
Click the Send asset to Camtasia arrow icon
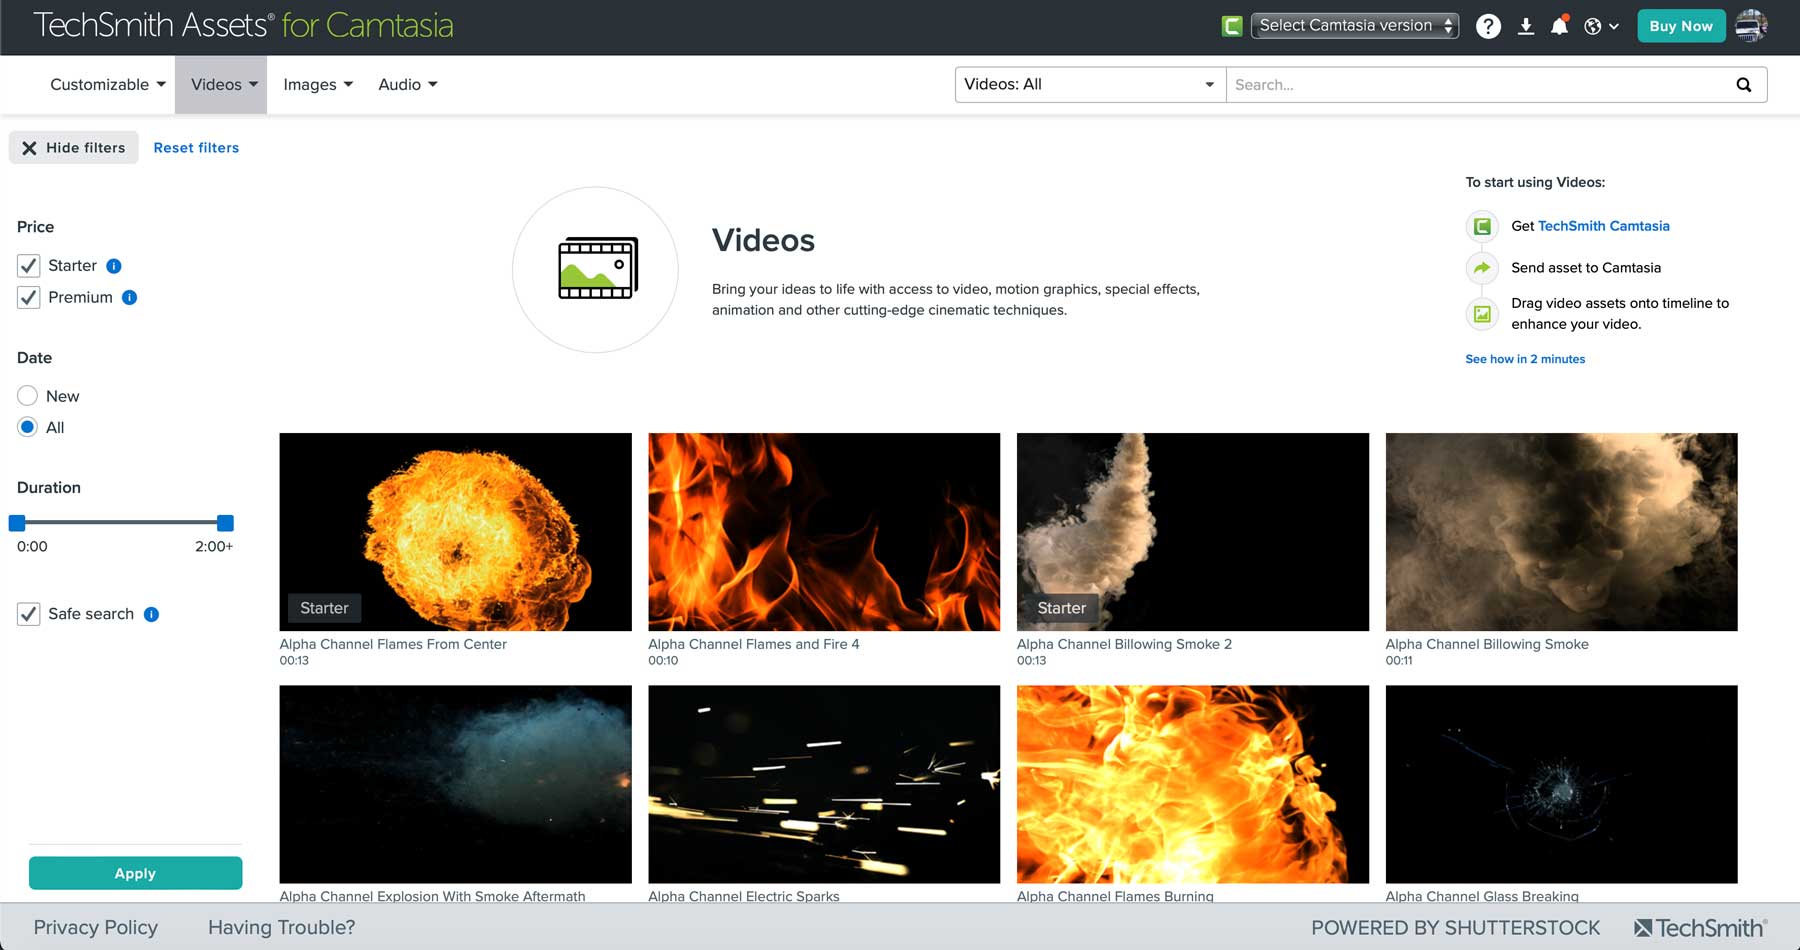point(1481,268)
